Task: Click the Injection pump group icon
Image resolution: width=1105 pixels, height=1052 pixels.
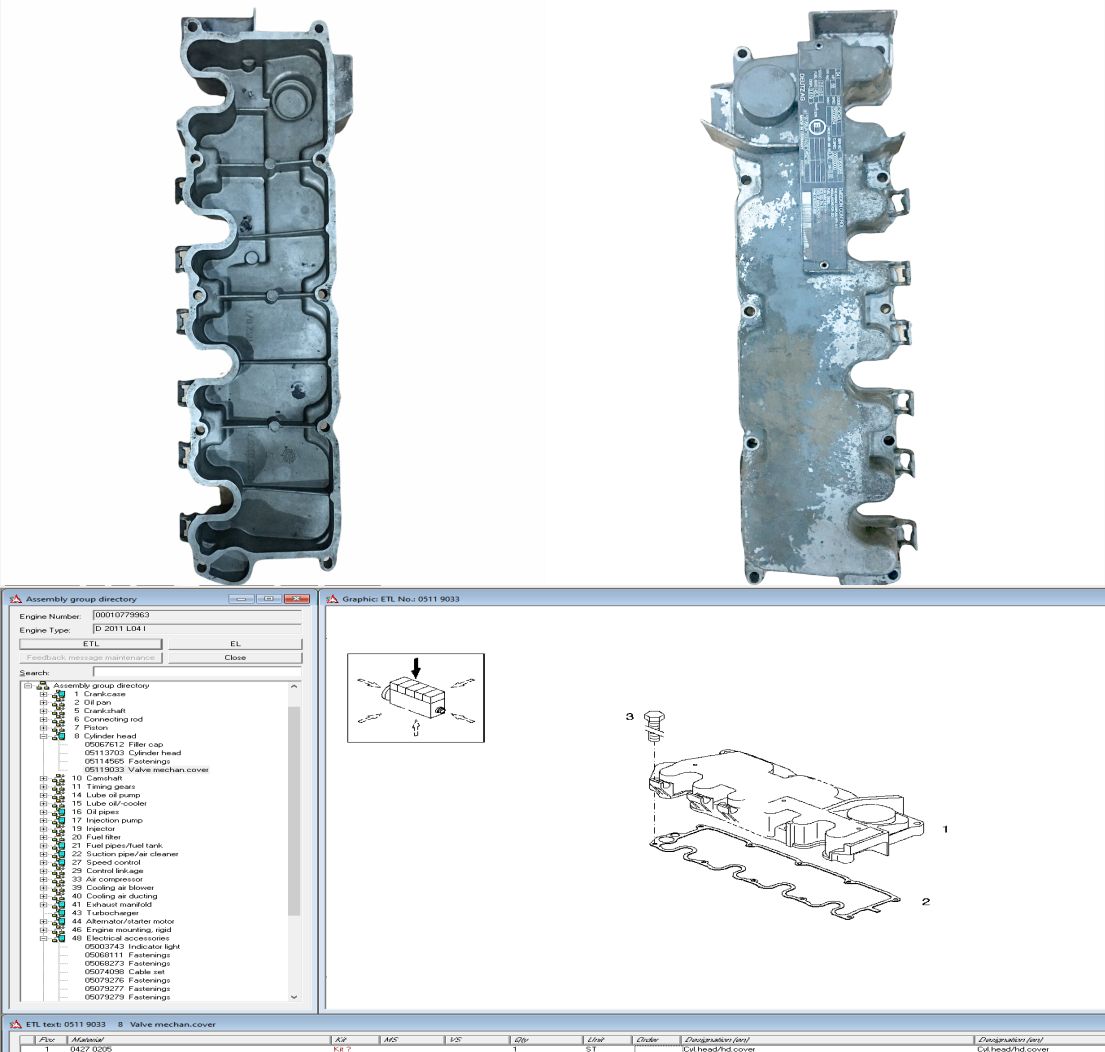Action: 59,820
